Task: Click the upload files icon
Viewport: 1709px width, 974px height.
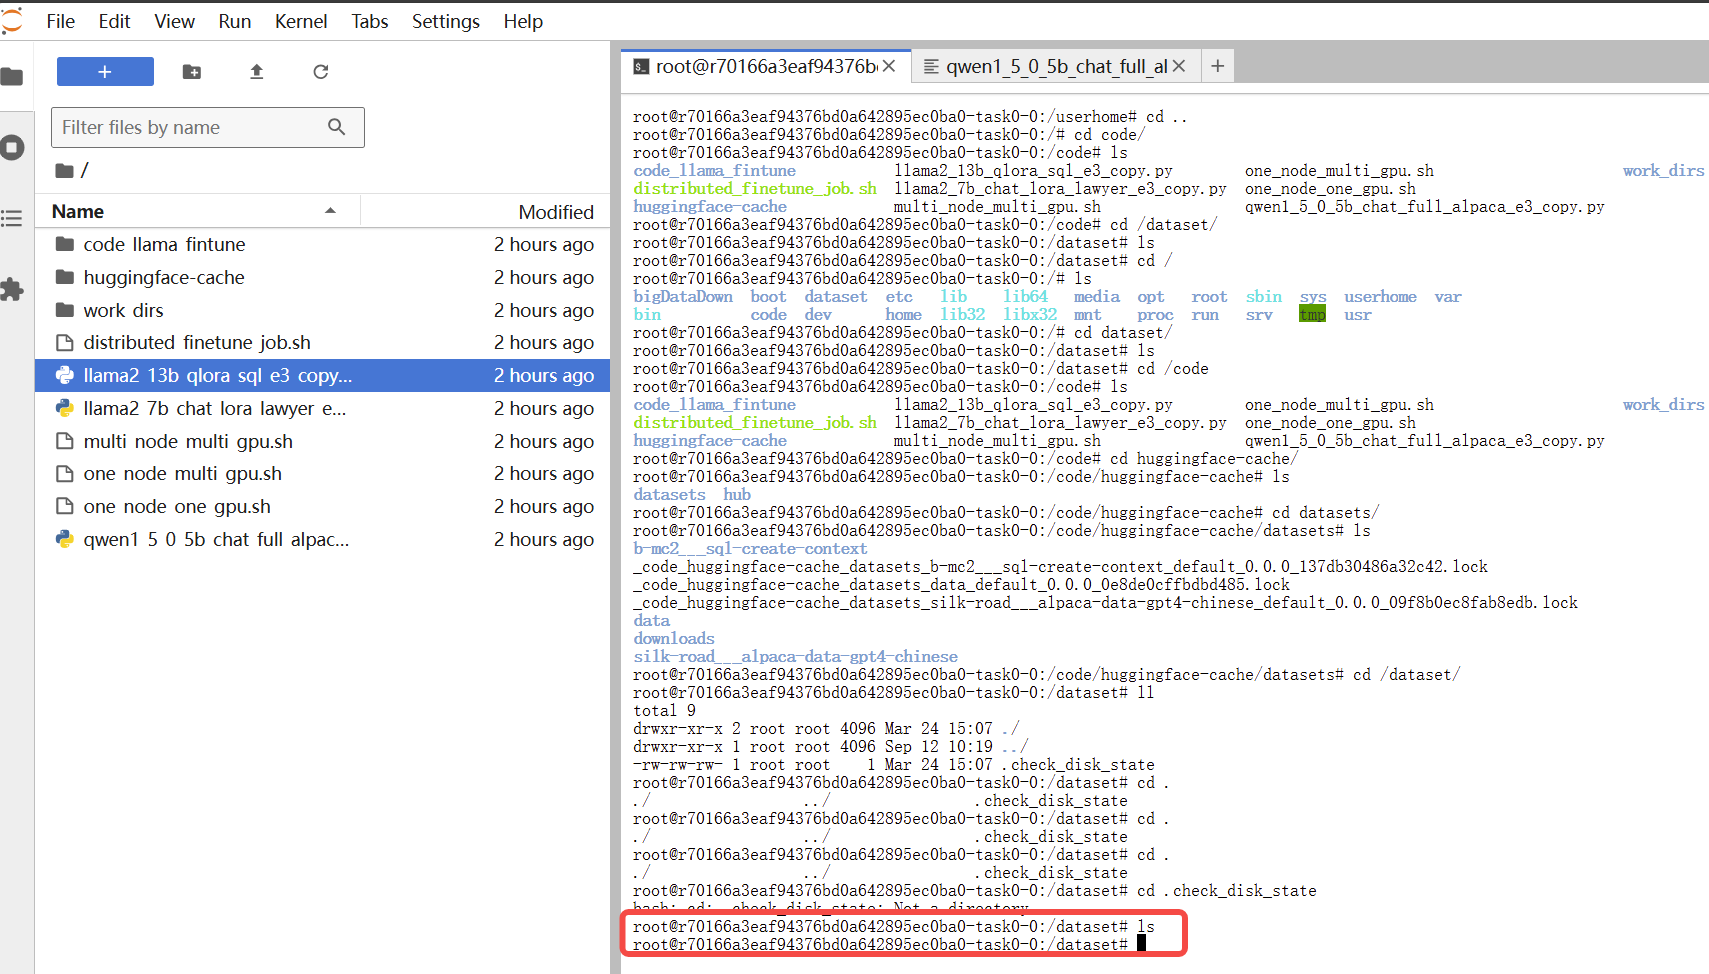Action: pyautogui.click(x=256, y=72)
